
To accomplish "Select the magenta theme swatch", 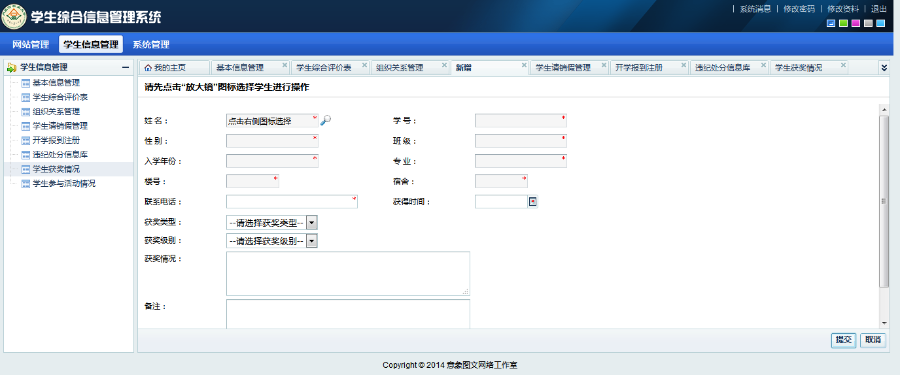I will pyautogui.click(x=856, y=23).
